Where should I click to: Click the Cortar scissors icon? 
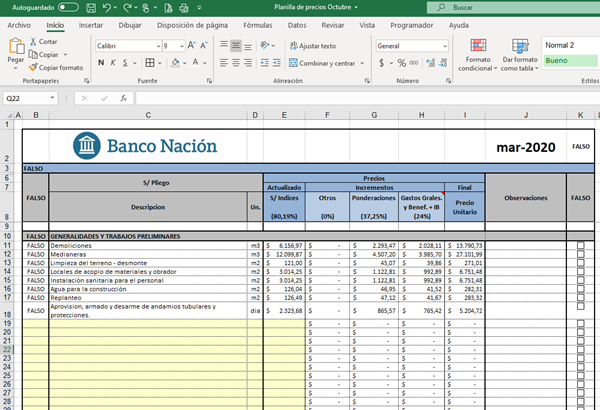pyautogui.click(x=33, y=42)
